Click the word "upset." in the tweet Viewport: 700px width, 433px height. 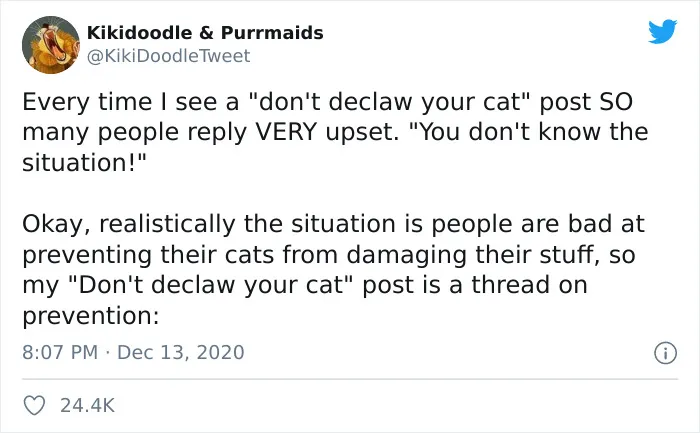click(x=362, y=133)
